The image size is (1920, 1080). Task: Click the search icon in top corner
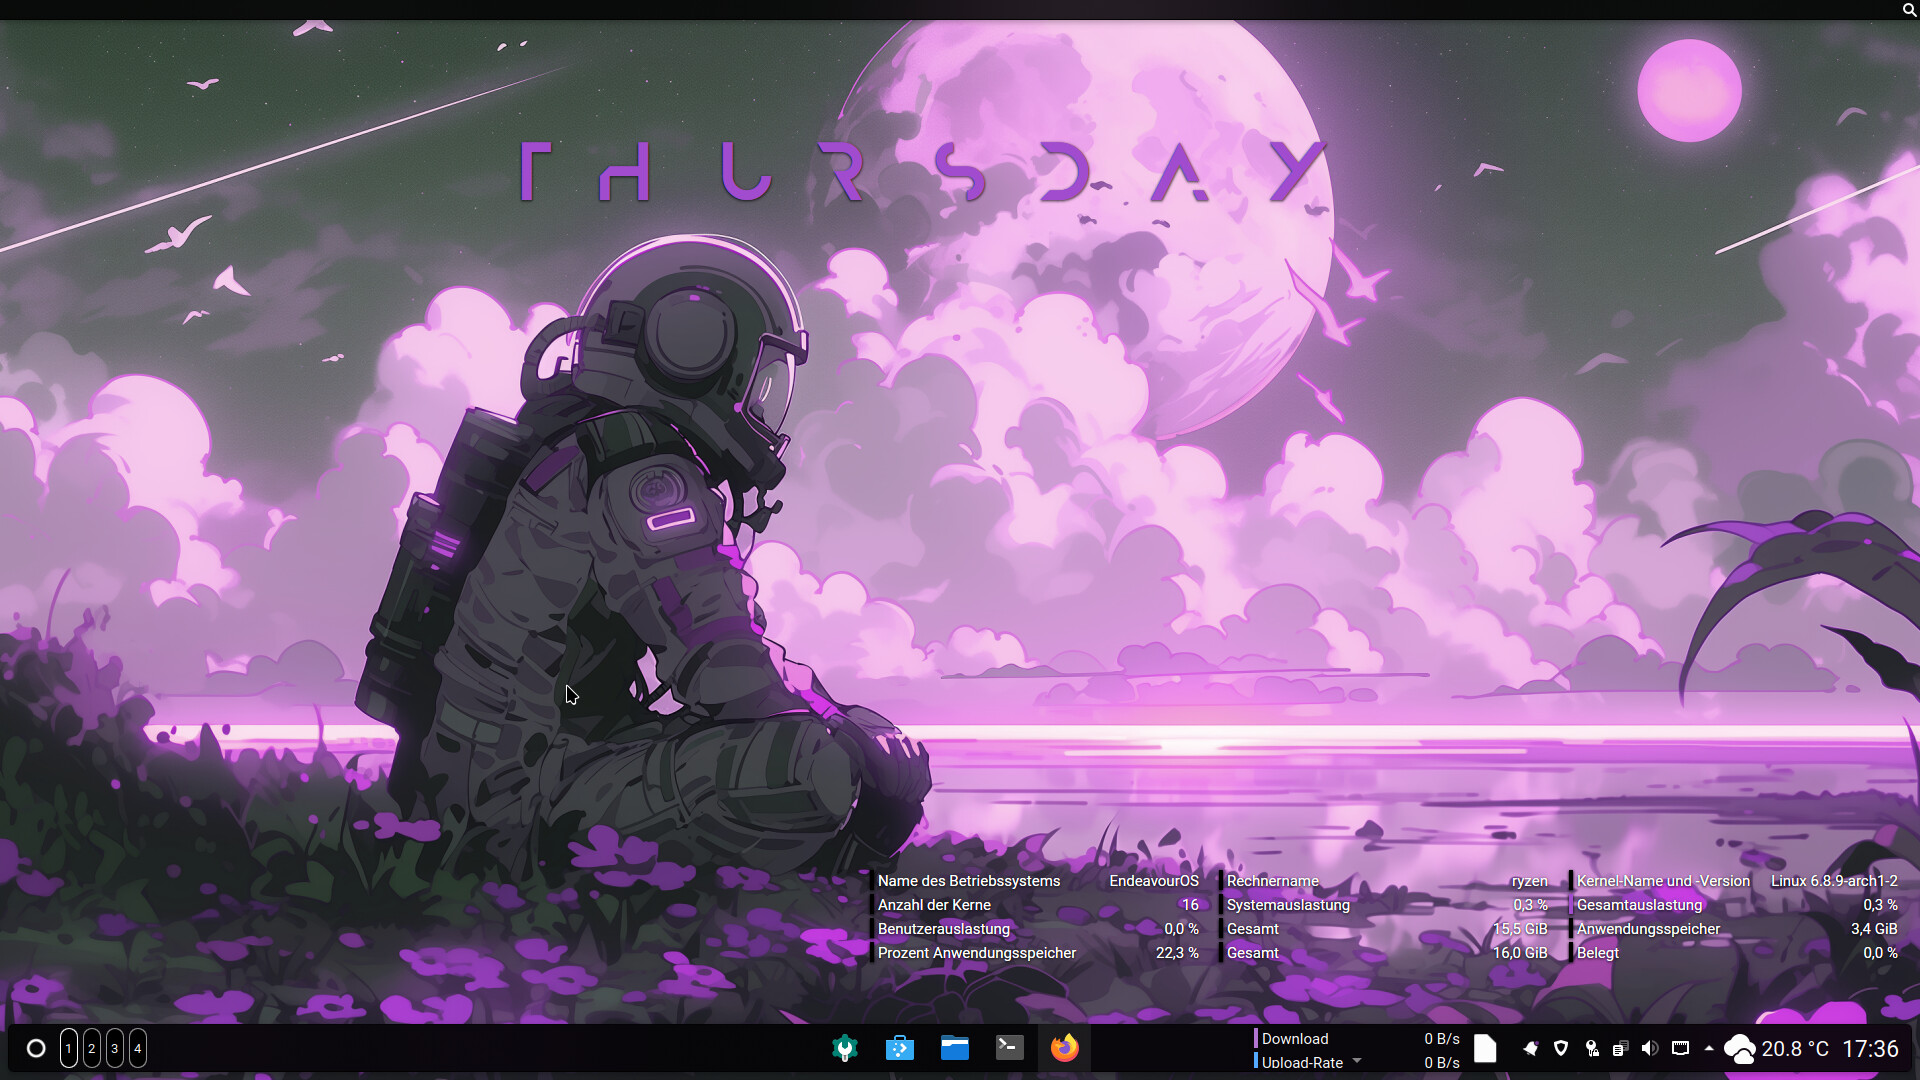coord(1908,10)
